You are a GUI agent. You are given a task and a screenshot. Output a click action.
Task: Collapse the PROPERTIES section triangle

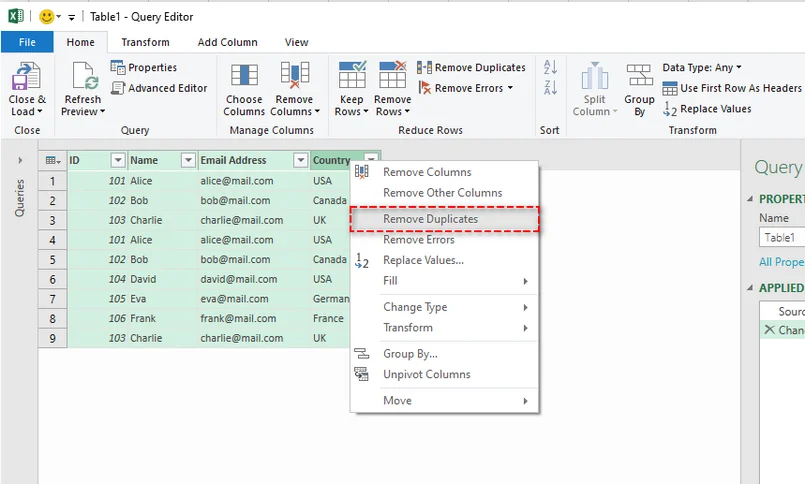(750, 199)
